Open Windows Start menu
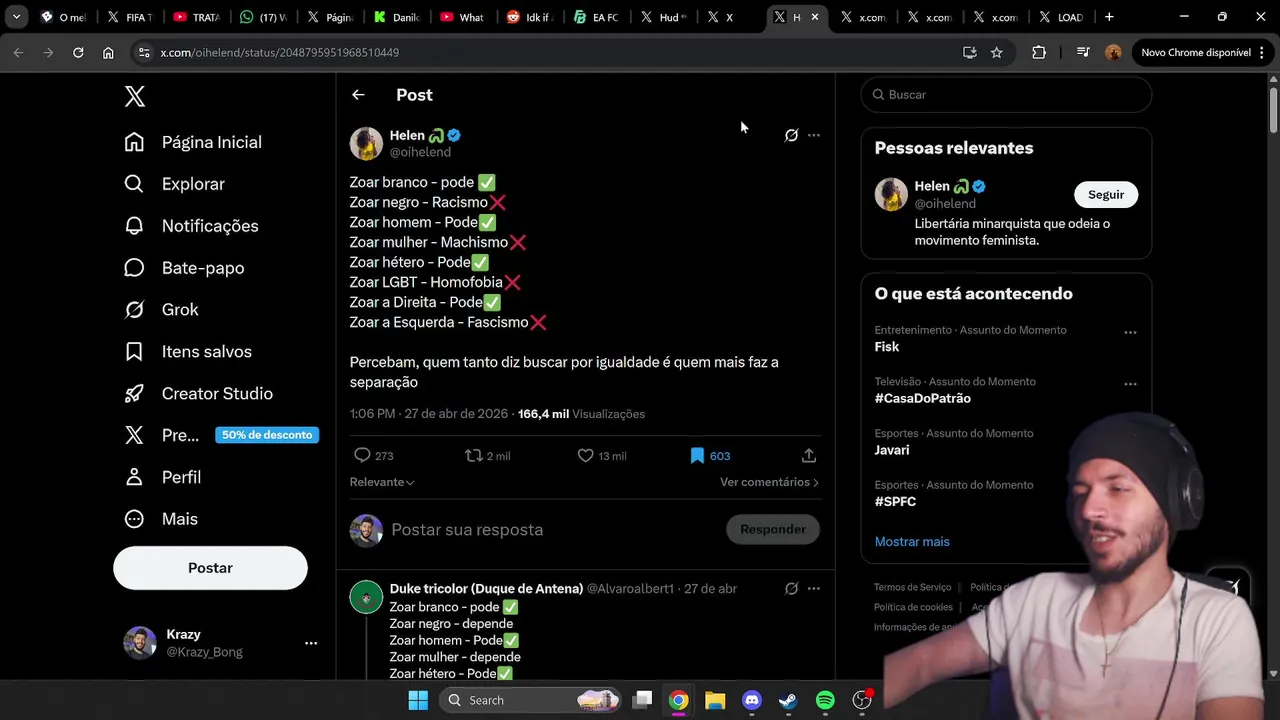1280x720 pixels. [x=418, y=700]
